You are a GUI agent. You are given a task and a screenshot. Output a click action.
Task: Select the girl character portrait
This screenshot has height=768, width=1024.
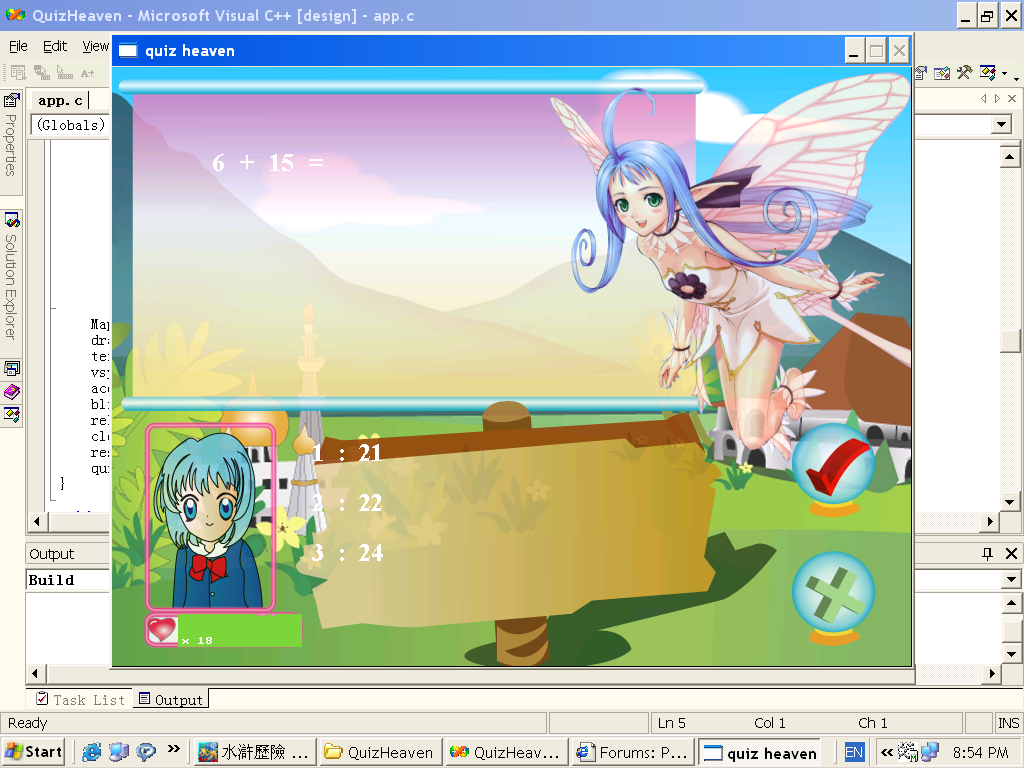coord(210,517)
